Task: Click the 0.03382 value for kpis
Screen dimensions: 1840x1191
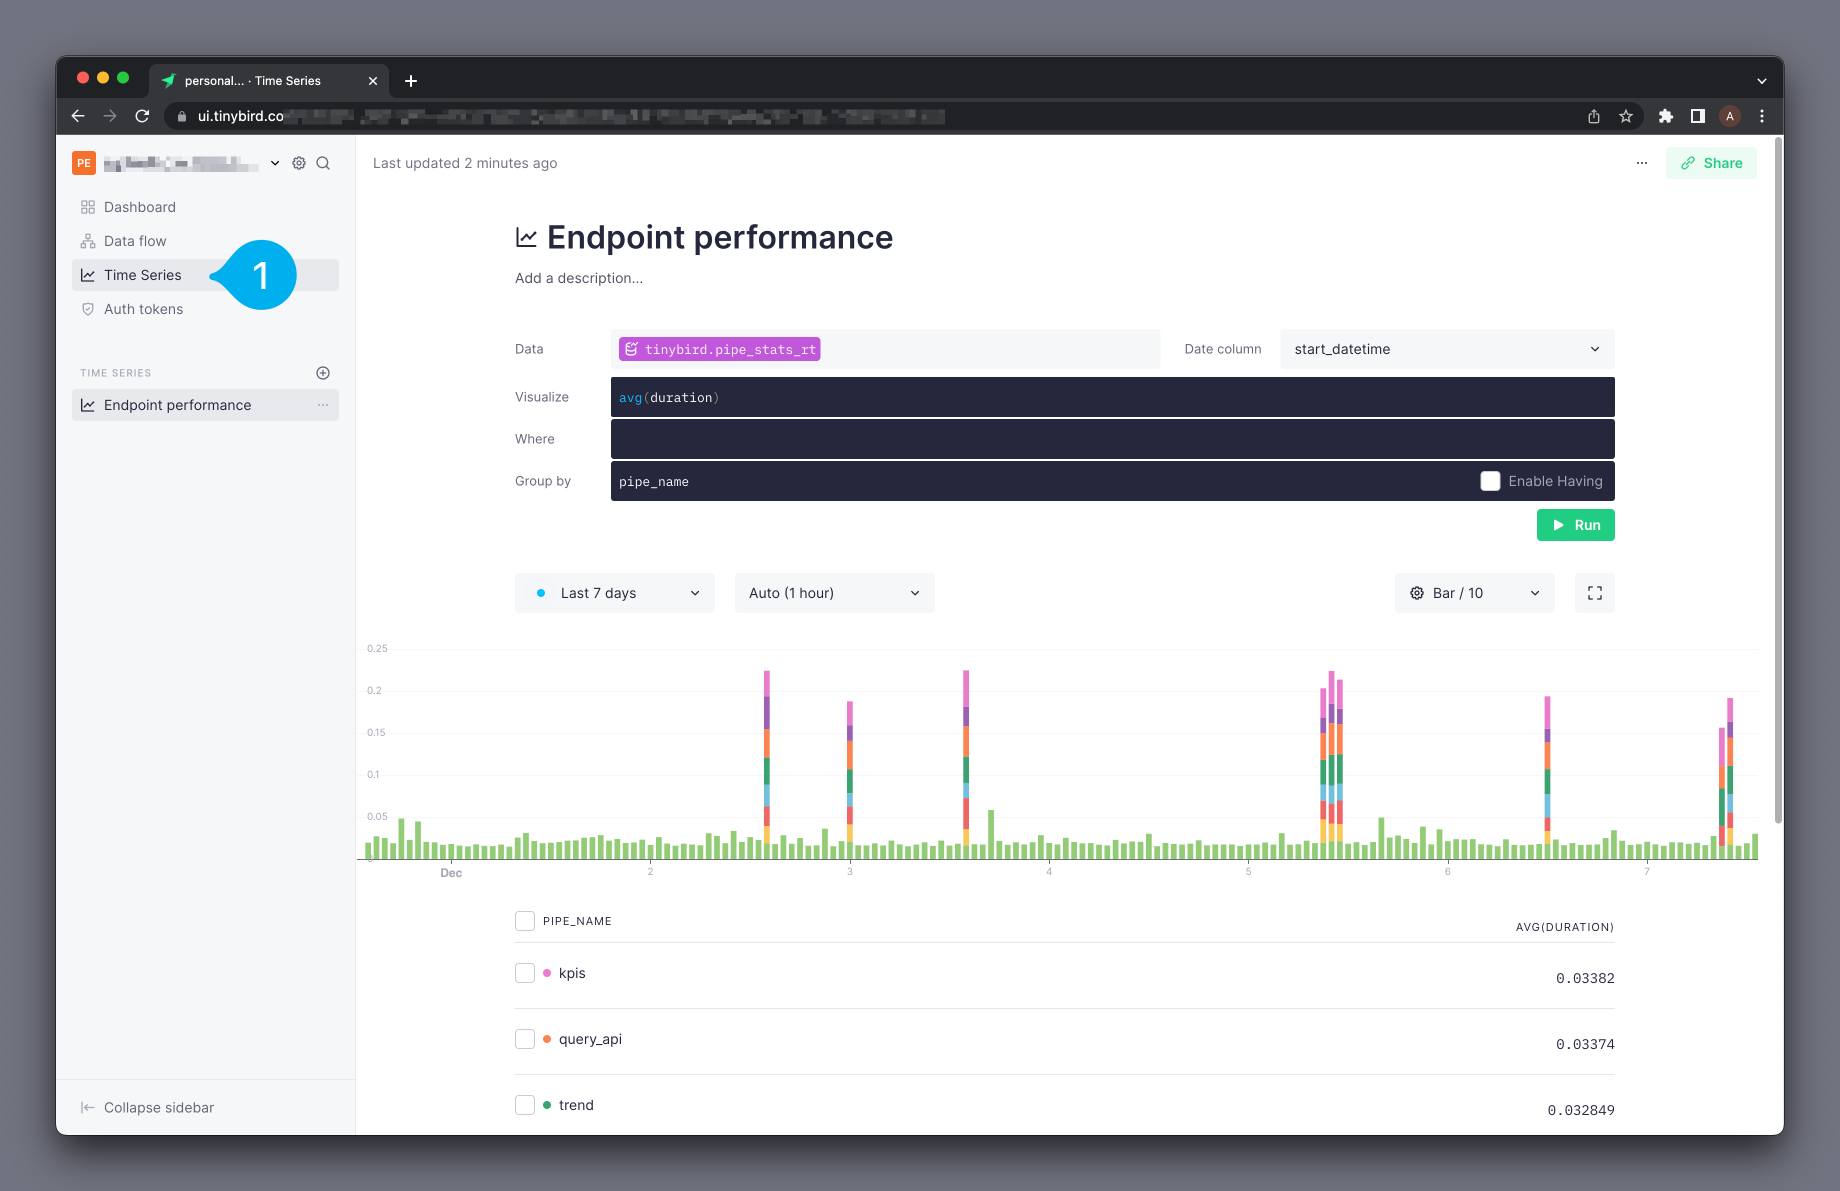Action: click(1585, 978)
